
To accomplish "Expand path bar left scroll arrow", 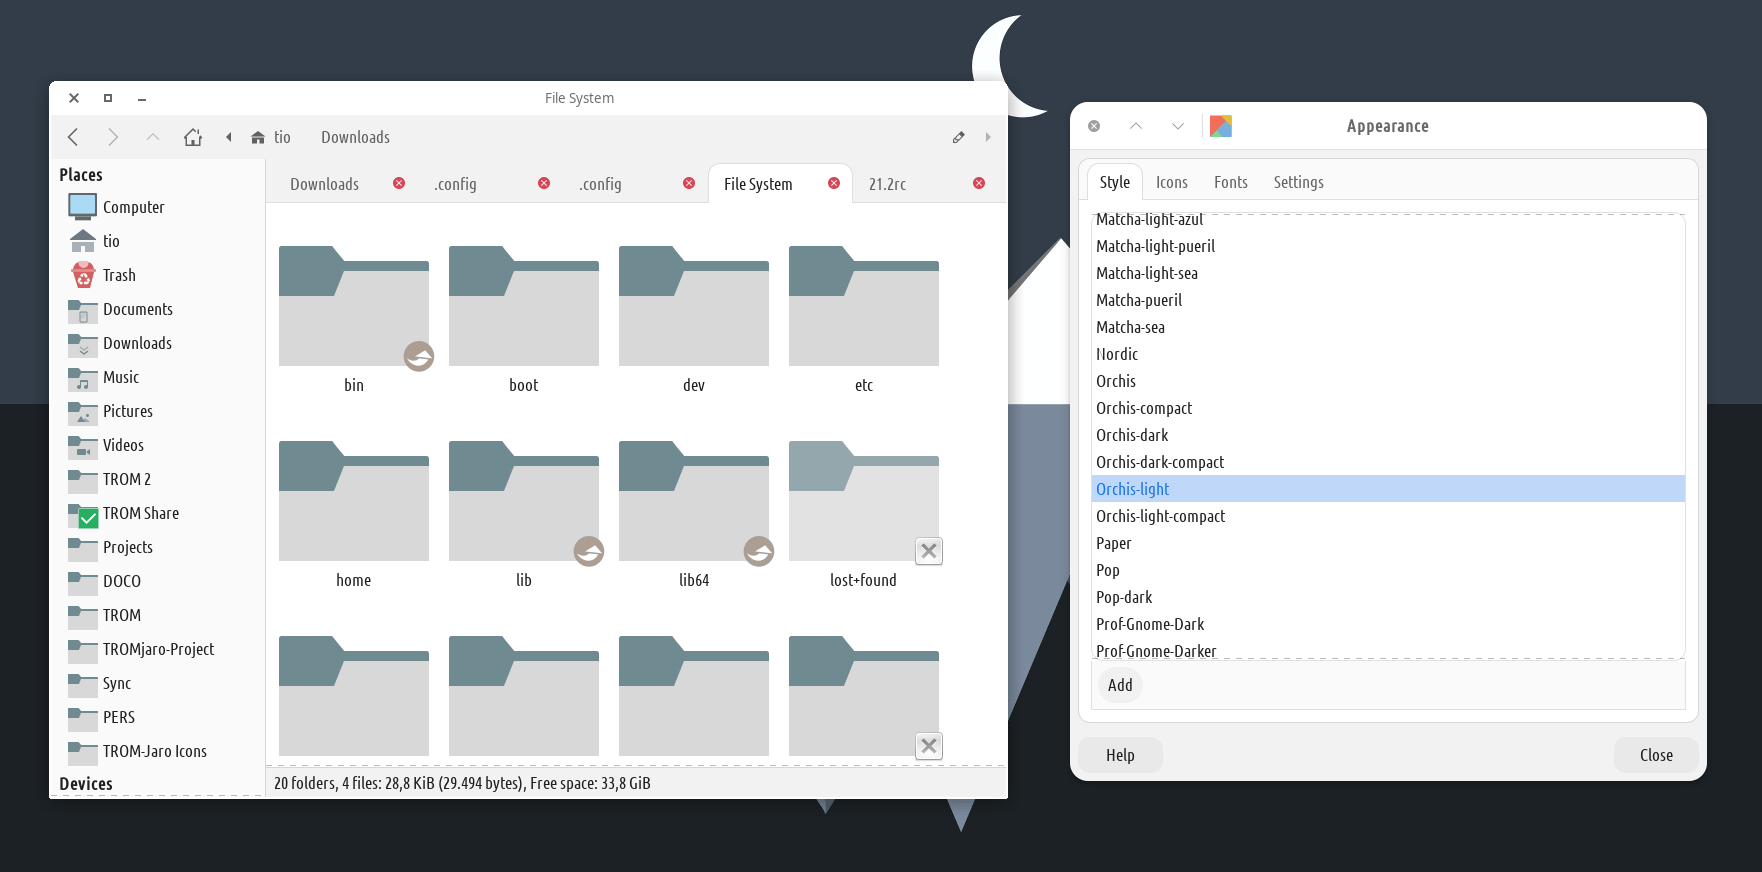I will (x=229, y=137).
